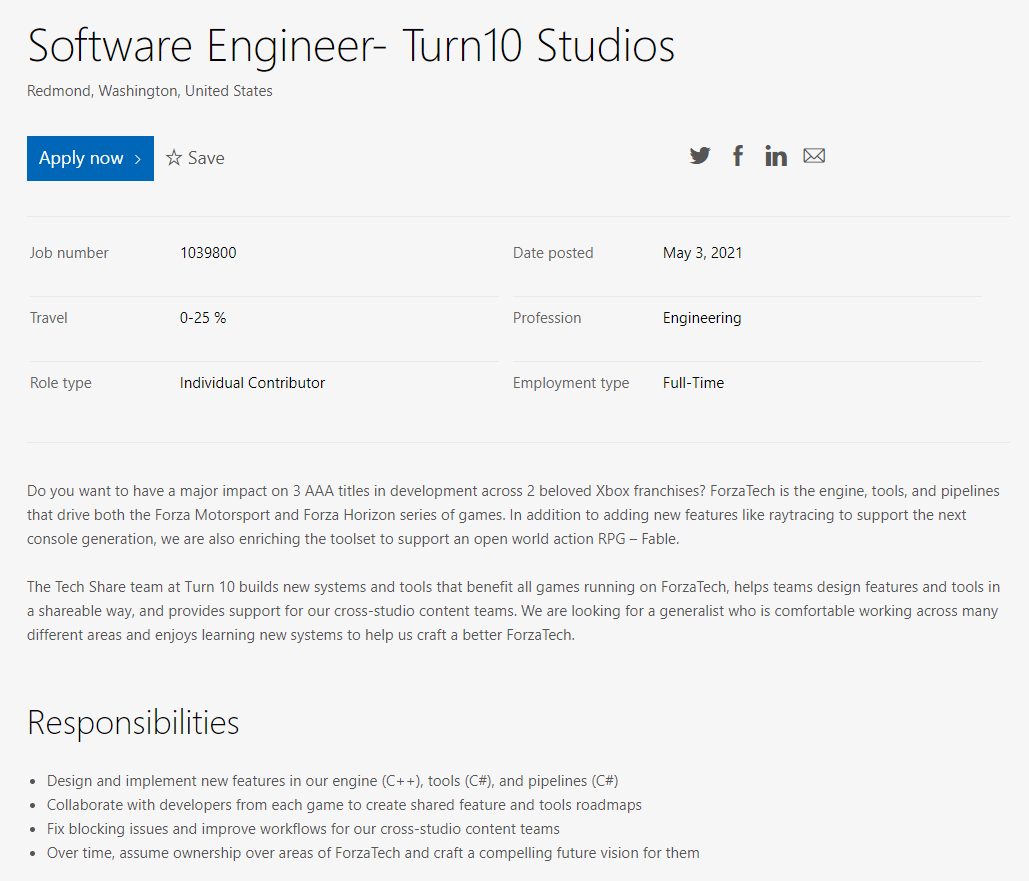Click the Engineering profession value
1029x881 pixels.
[x=702, y=318]
